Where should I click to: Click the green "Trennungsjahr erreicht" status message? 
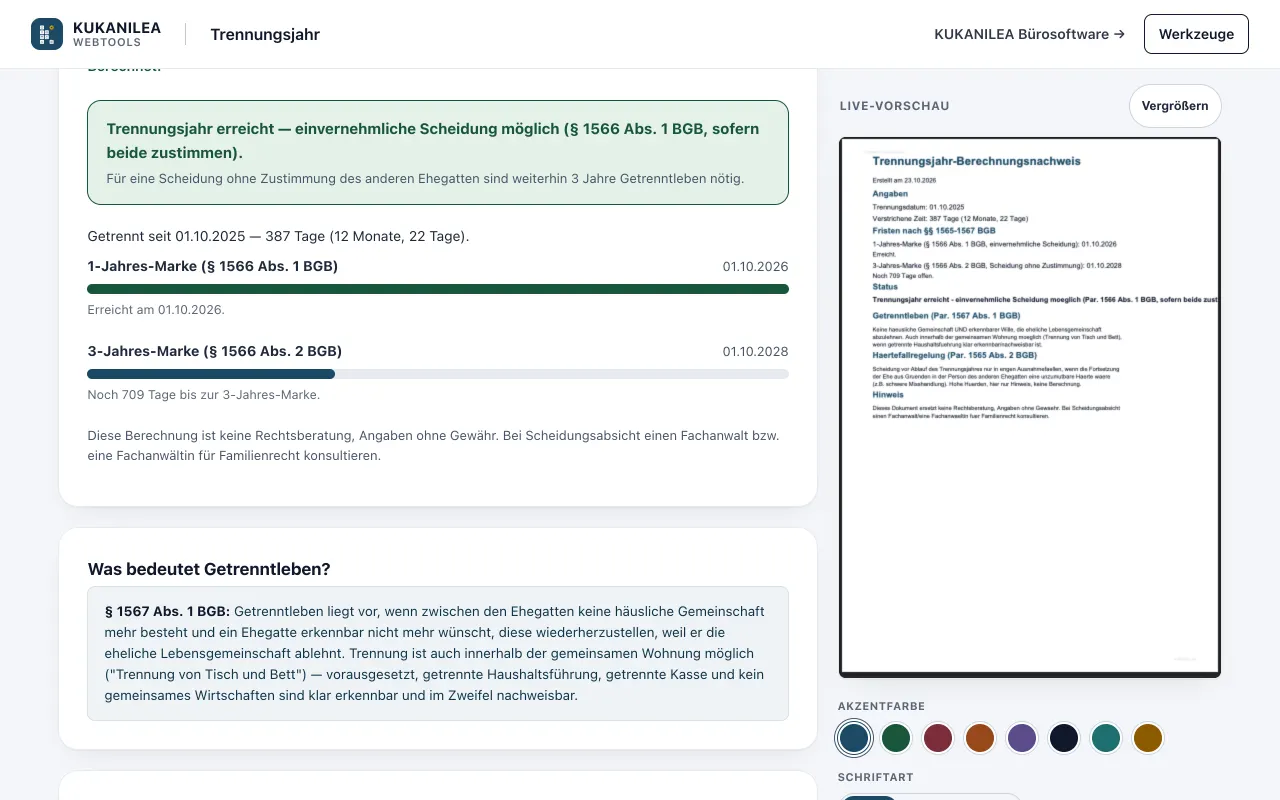[438, 152]
